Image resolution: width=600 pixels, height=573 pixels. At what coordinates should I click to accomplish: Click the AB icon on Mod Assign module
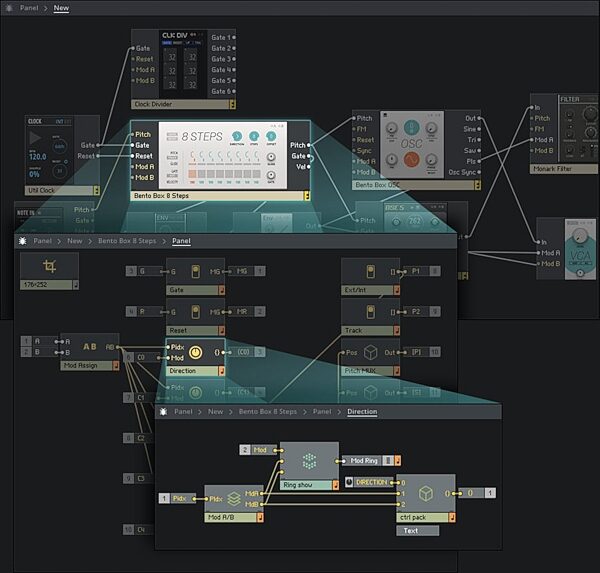click(90, 347)
